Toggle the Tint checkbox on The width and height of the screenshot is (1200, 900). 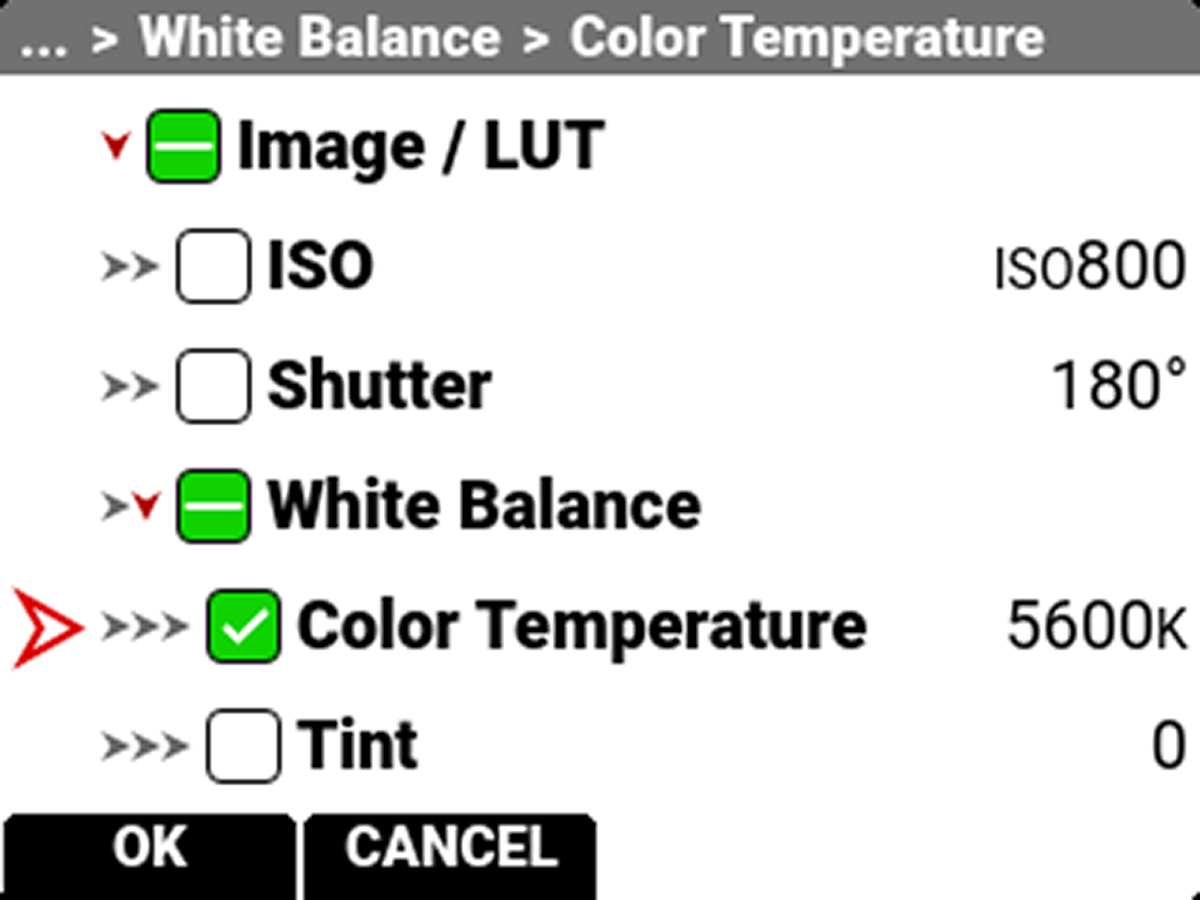coord(245,742)
